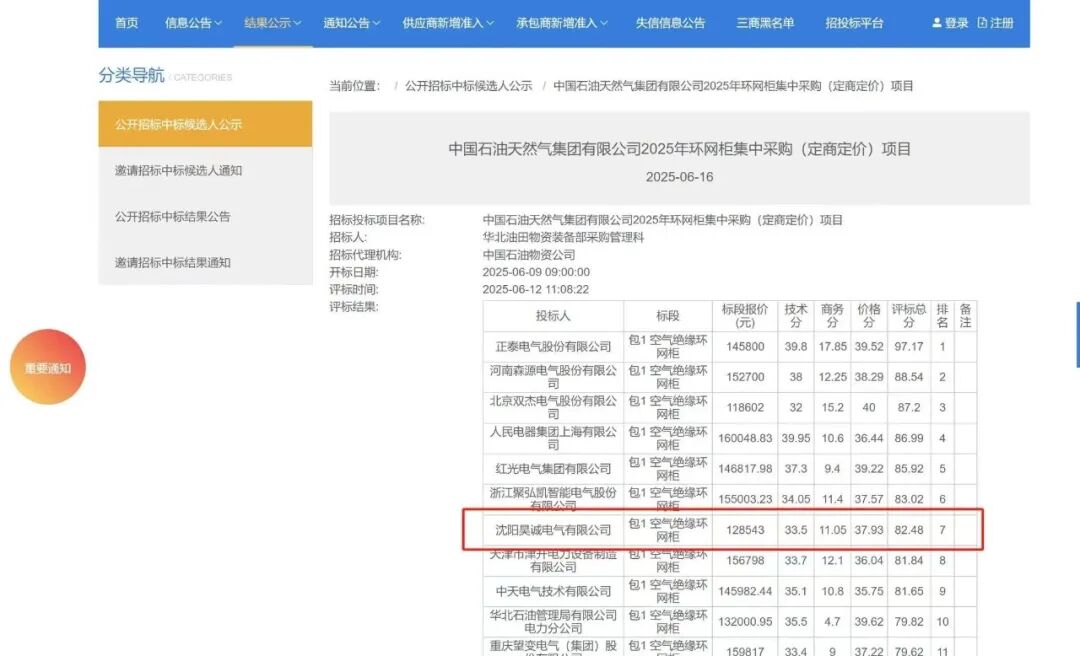Click total score 97.17
This screenshot has width=1080, height=656.
click(x=908, y=347)
